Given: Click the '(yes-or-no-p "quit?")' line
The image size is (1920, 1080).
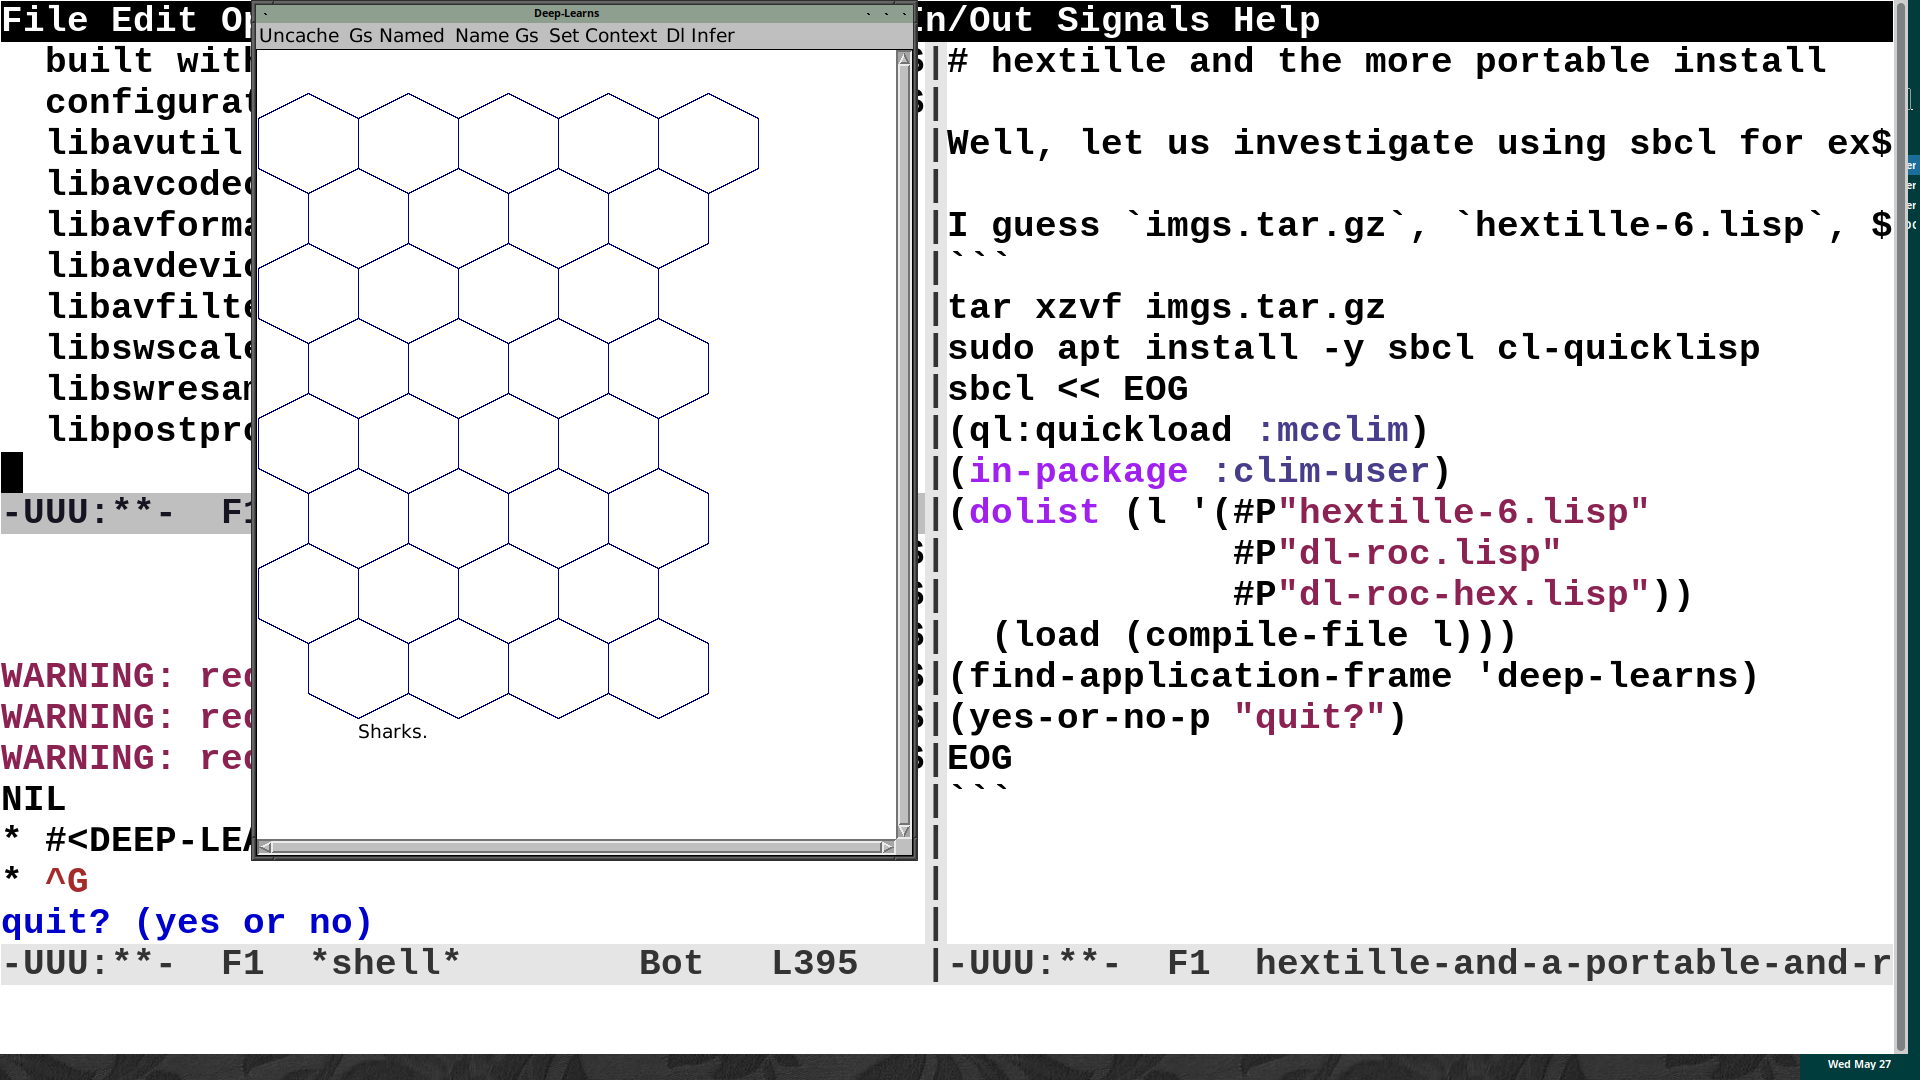Looking at the screenshot, I should (x=1177, y=717).
